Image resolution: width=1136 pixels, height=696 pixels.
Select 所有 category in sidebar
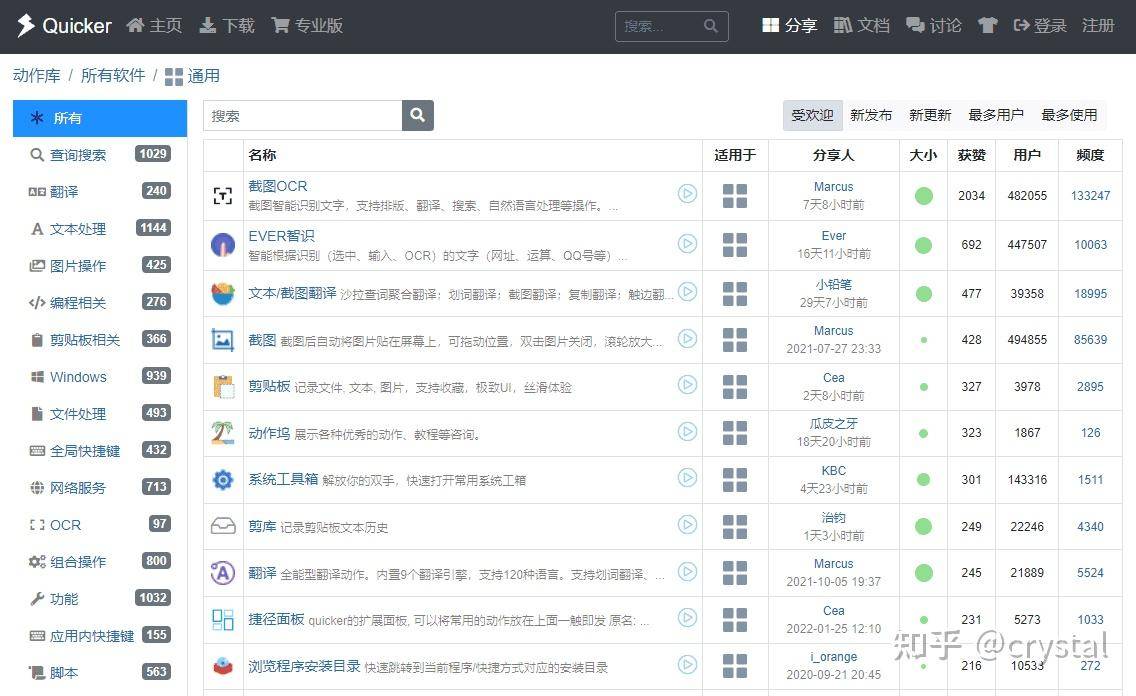(100, 118)
